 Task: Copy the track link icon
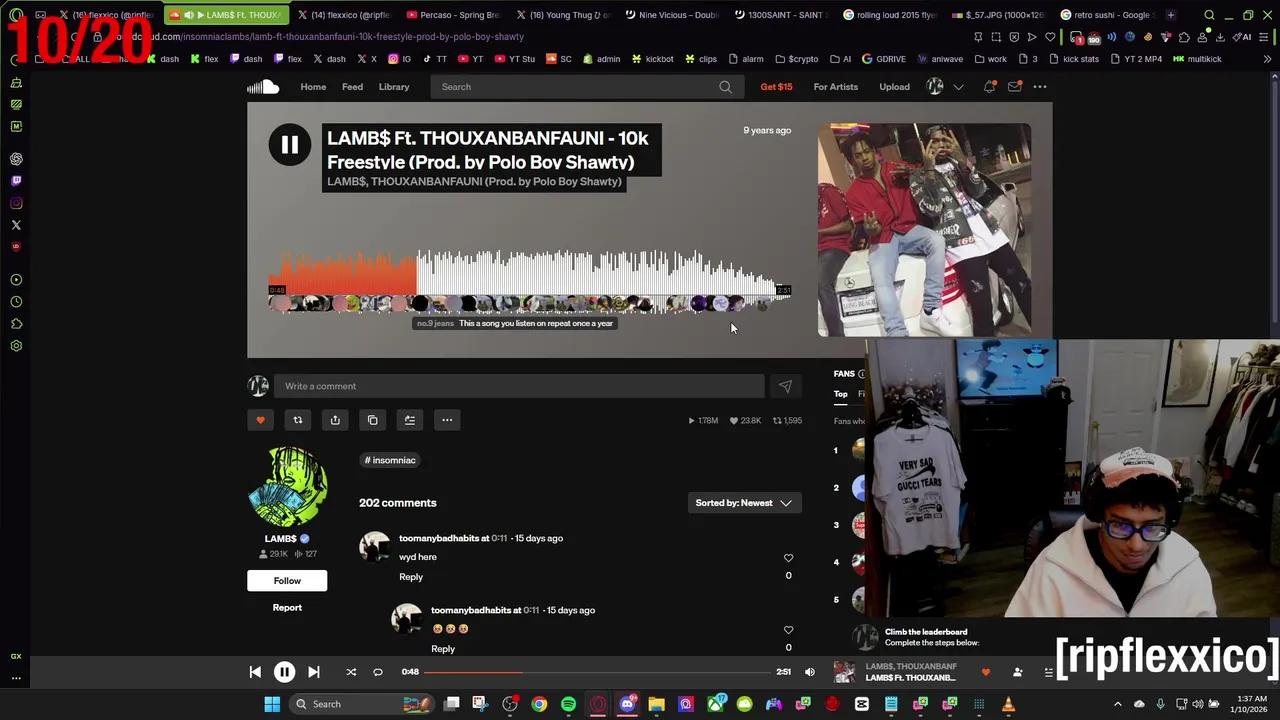pyautogui.click(x=372, y=420)
